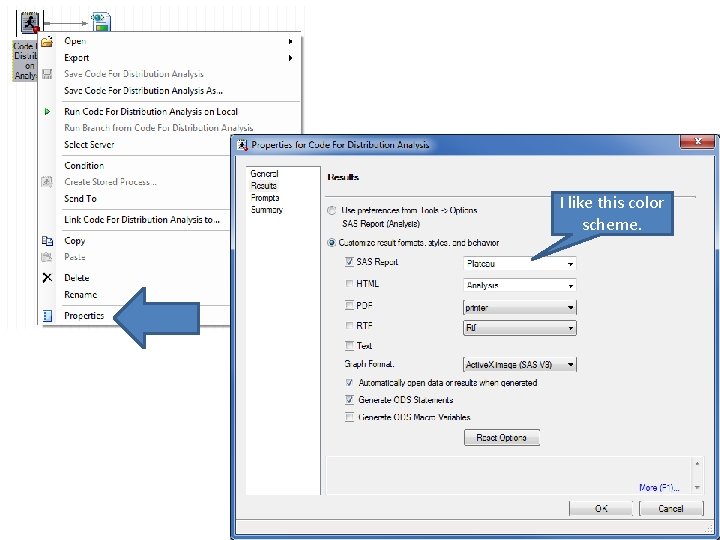Image resolution: width=720 pixels, height=540 pixels.
Task: Click the Properties icon in context menu
Action: click(x=47, y=316)
